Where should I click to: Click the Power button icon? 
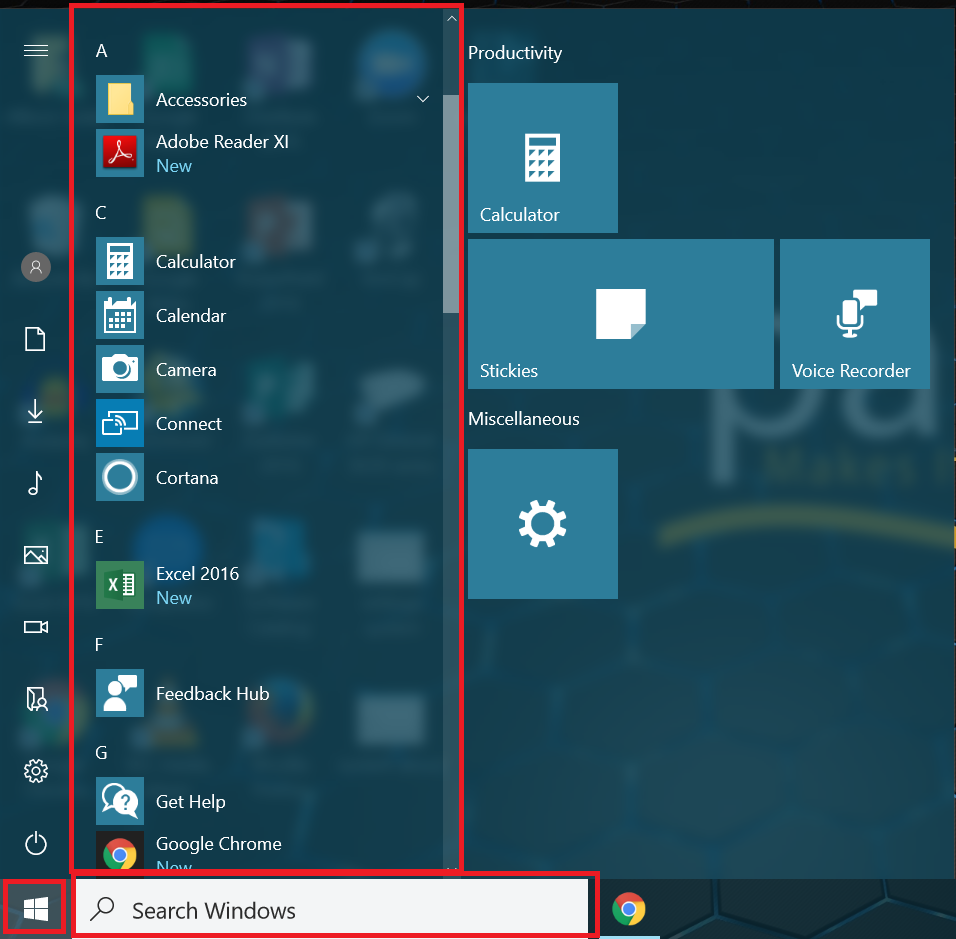point(36,843)
